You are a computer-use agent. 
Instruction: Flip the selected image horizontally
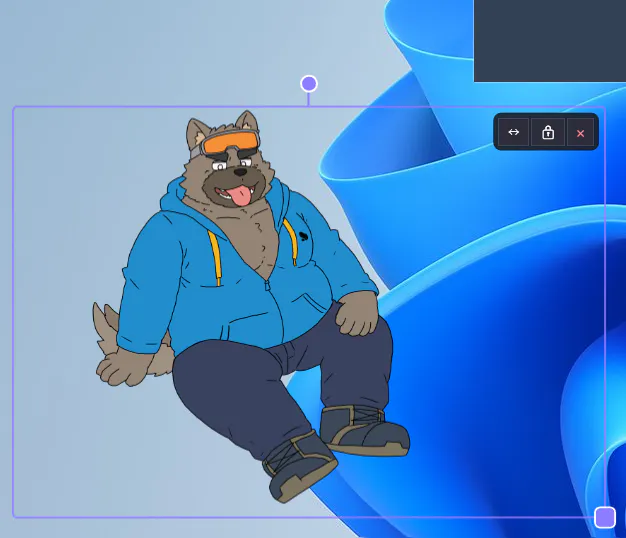[513, 132]
